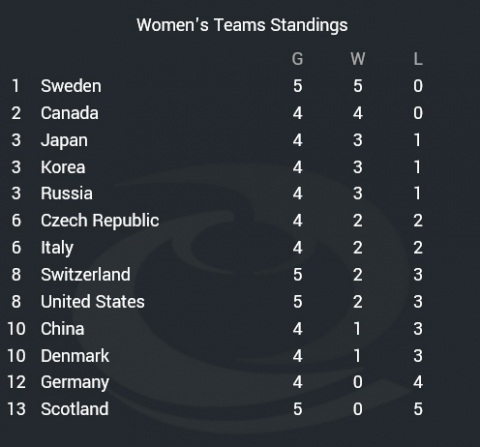480x447 pixels.
Task: Click the W wins column header
Action: coord(358,59)
